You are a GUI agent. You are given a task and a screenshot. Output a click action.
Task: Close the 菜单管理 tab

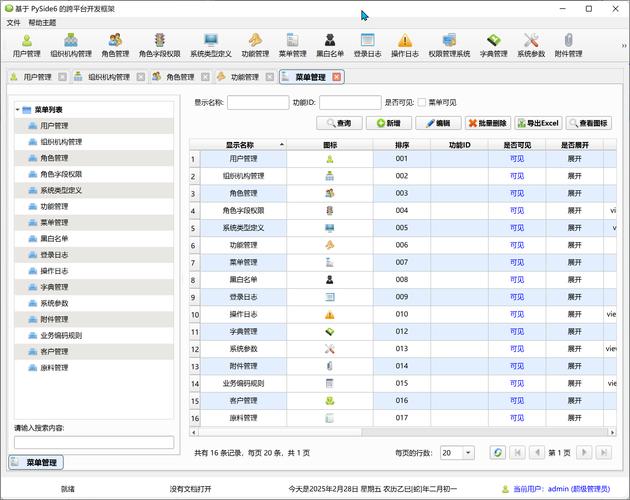click(337, 77)
